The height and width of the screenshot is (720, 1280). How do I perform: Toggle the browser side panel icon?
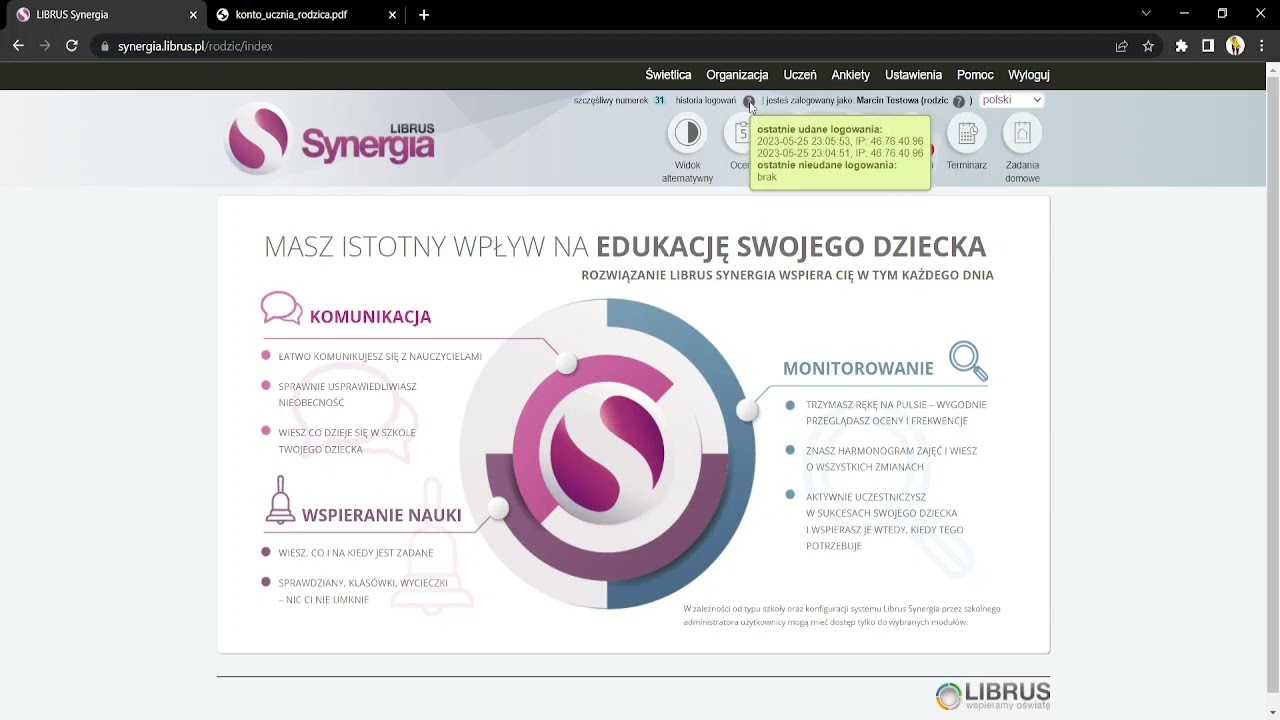pos(1208,46)
